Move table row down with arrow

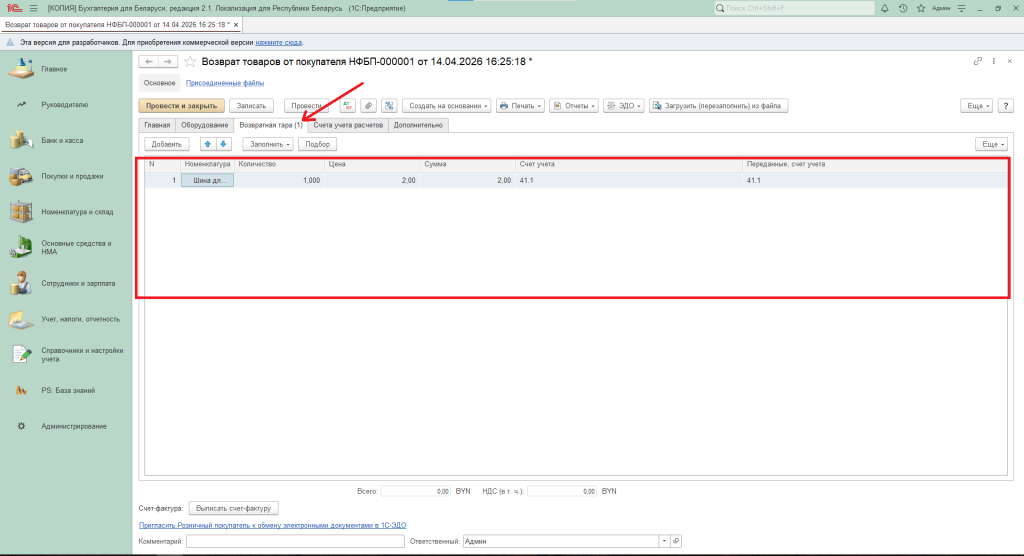[x=223, y=144]
